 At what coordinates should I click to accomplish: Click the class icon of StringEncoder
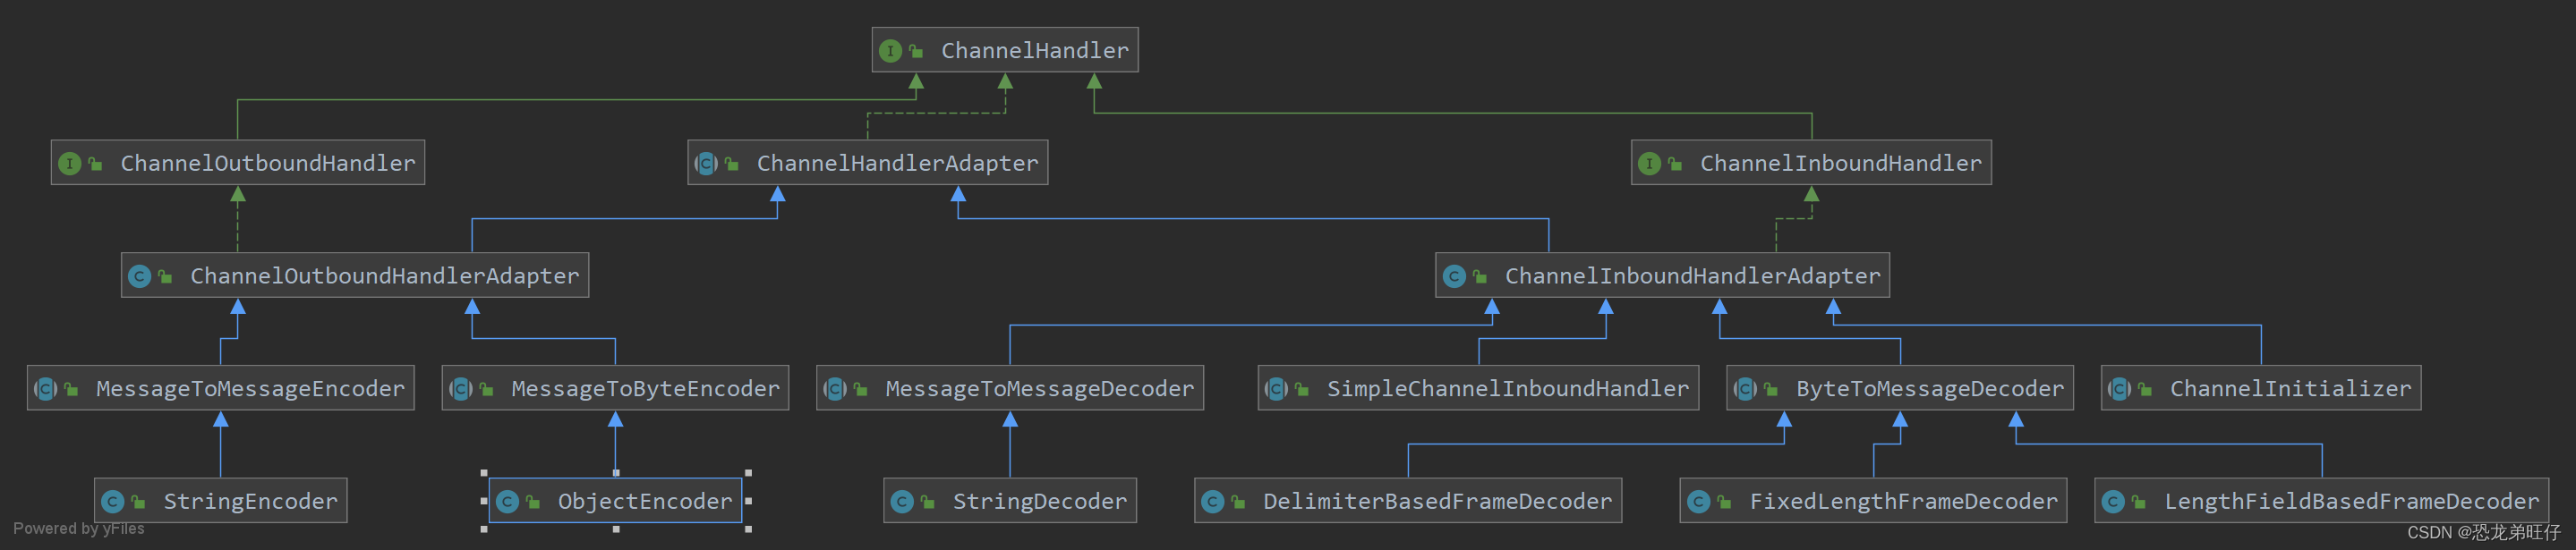click(x=112, y=502)
